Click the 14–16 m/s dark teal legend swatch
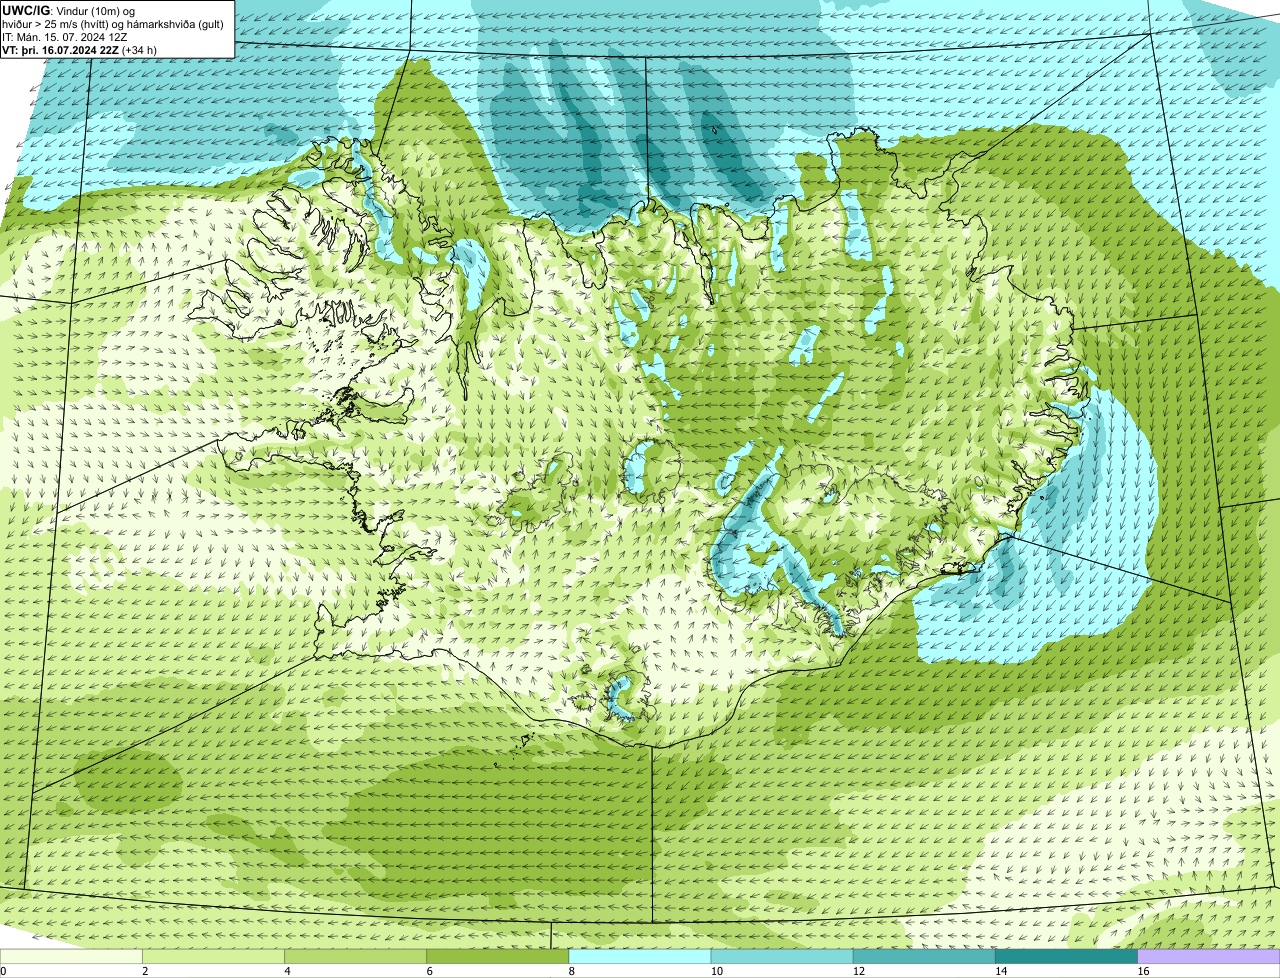 1066,957
